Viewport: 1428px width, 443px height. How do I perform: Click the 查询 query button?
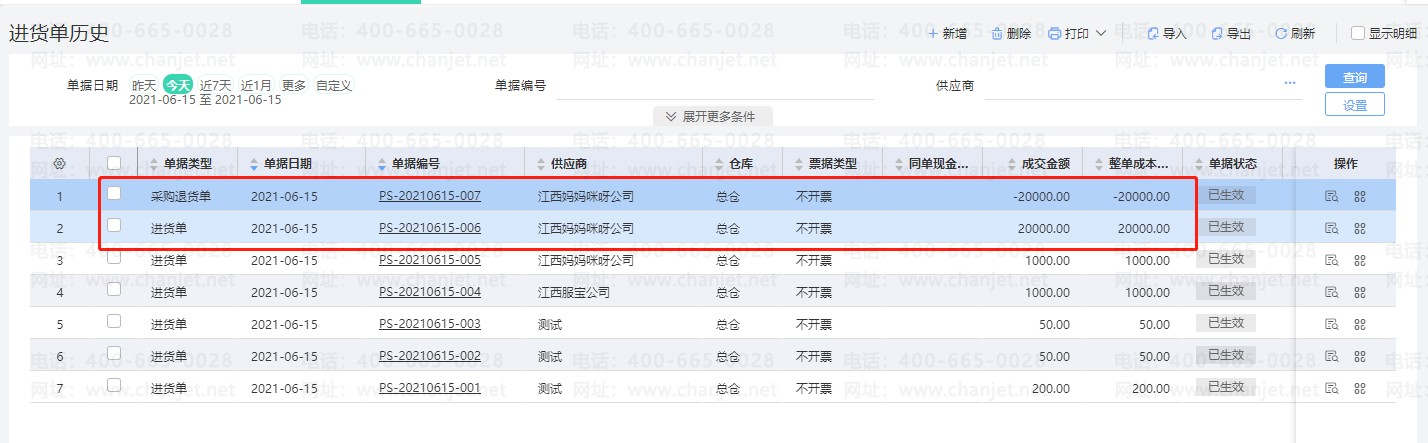click(x=1355, y=77)
